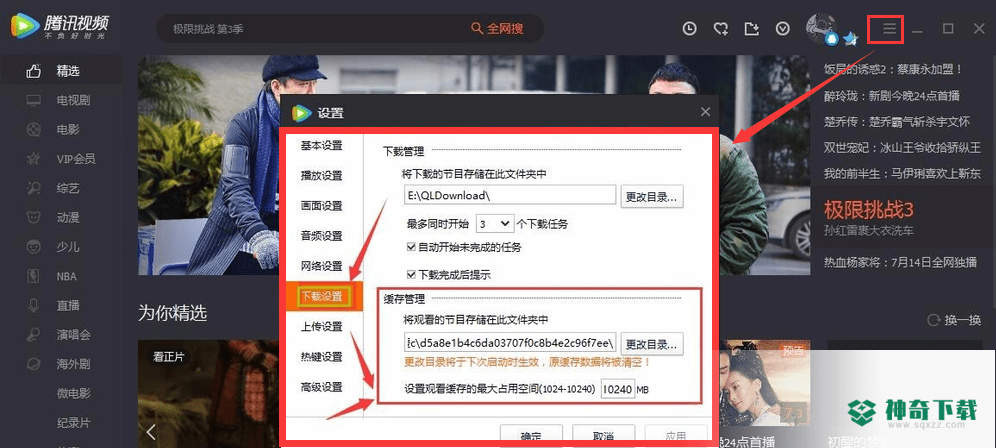The height and width of the screenshot is (448, 996).
Task: Open 饭局的诱惑2 headline
Action: [x=893, y=69]
